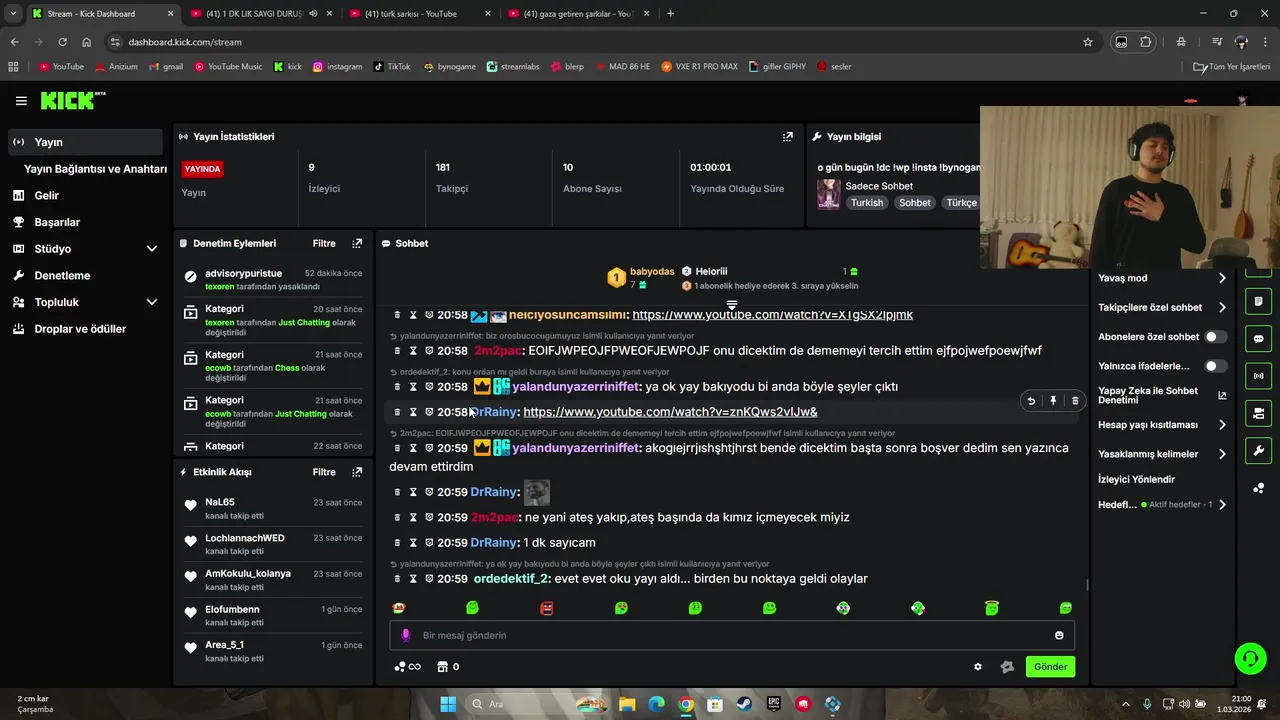This screenshot has width=1280, height=720.
Task: Bookmark this page with the star icon
Action: 1088,42
